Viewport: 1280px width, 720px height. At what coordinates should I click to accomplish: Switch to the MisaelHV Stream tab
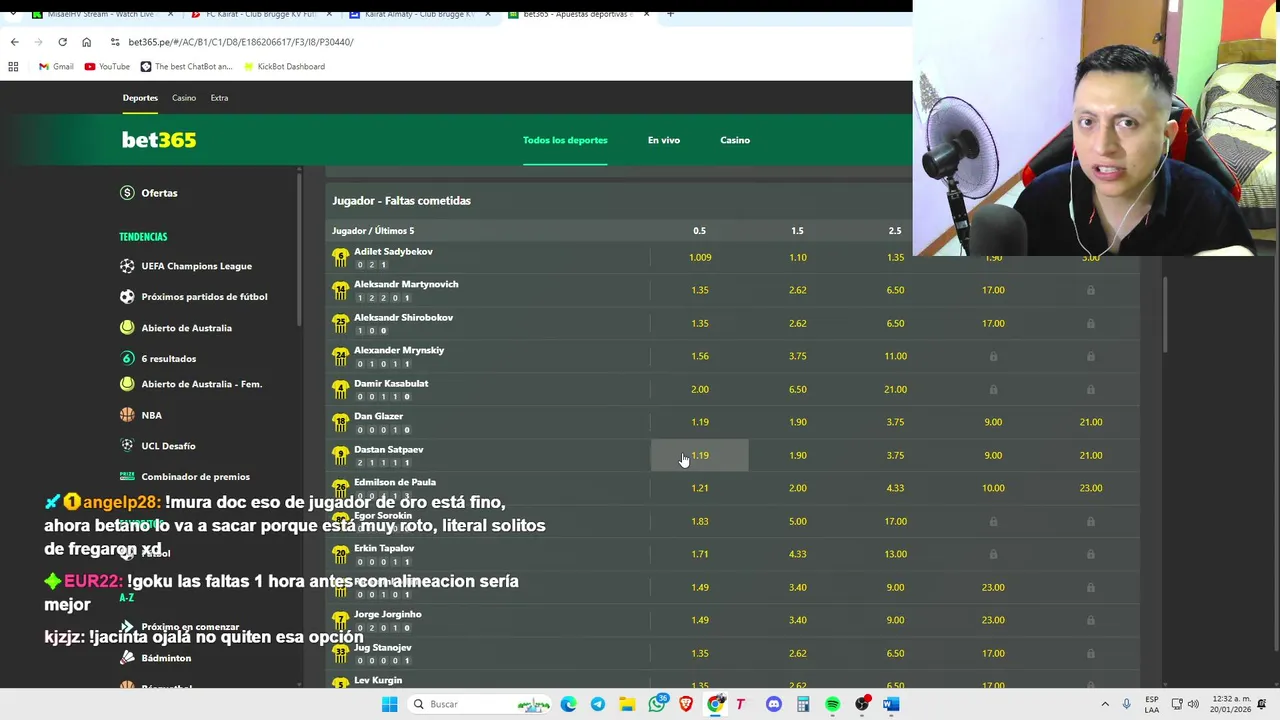coord(103,14)
